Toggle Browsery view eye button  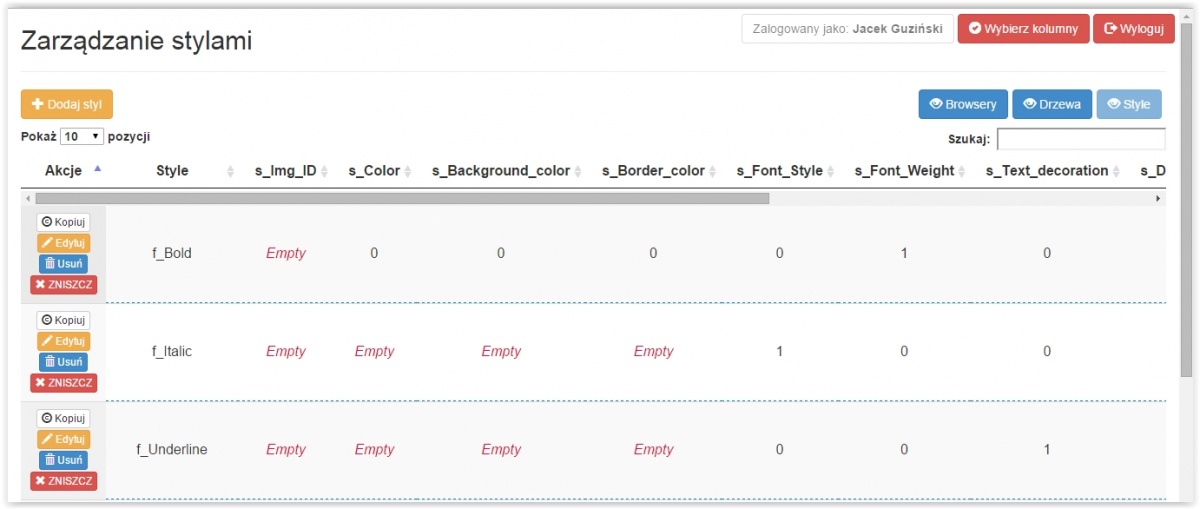tap(963, 104)
